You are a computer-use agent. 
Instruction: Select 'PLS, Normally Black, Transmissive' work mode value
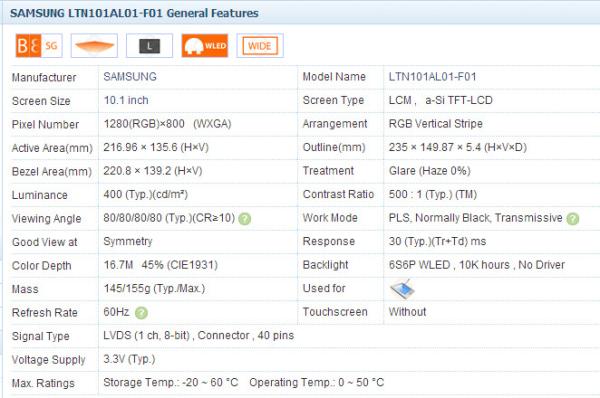(x=476, y=218)
